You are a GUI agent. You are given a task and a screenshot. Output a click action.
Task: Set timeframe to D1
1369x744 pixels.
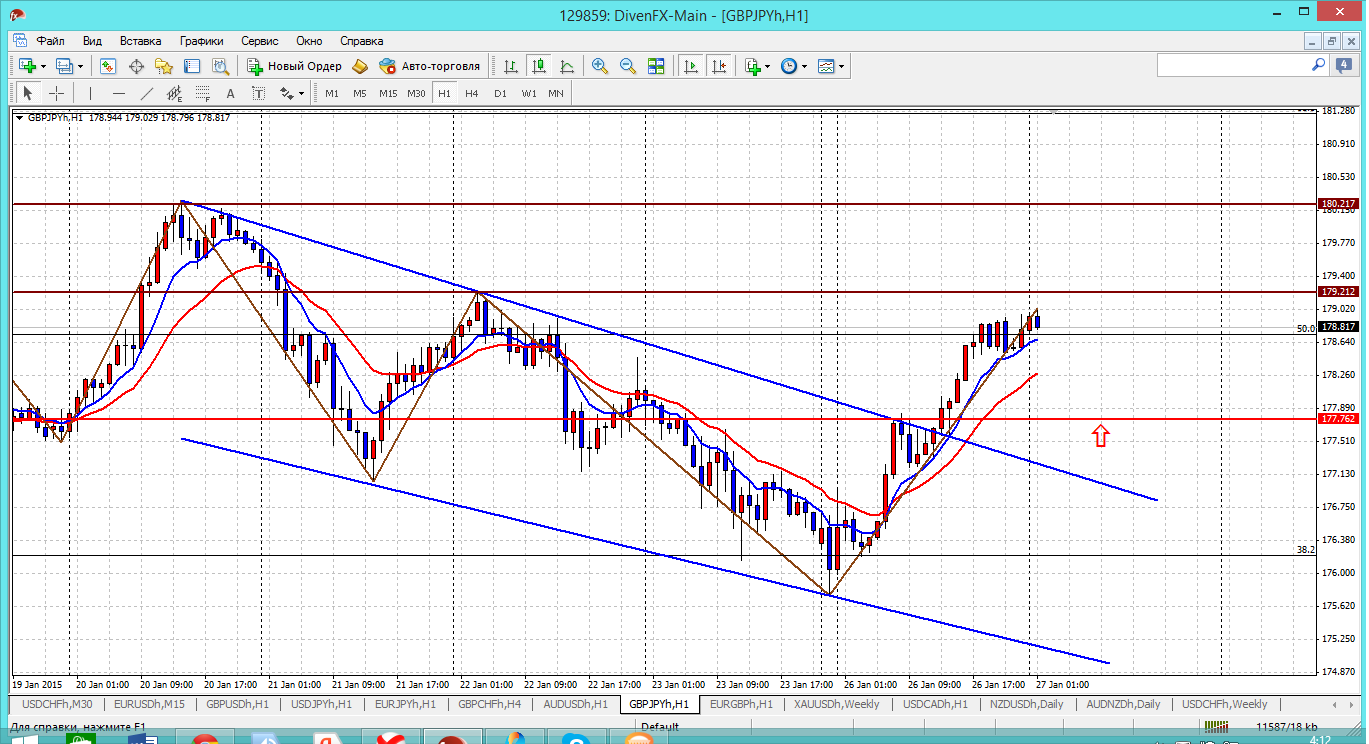tap(500, 93)
